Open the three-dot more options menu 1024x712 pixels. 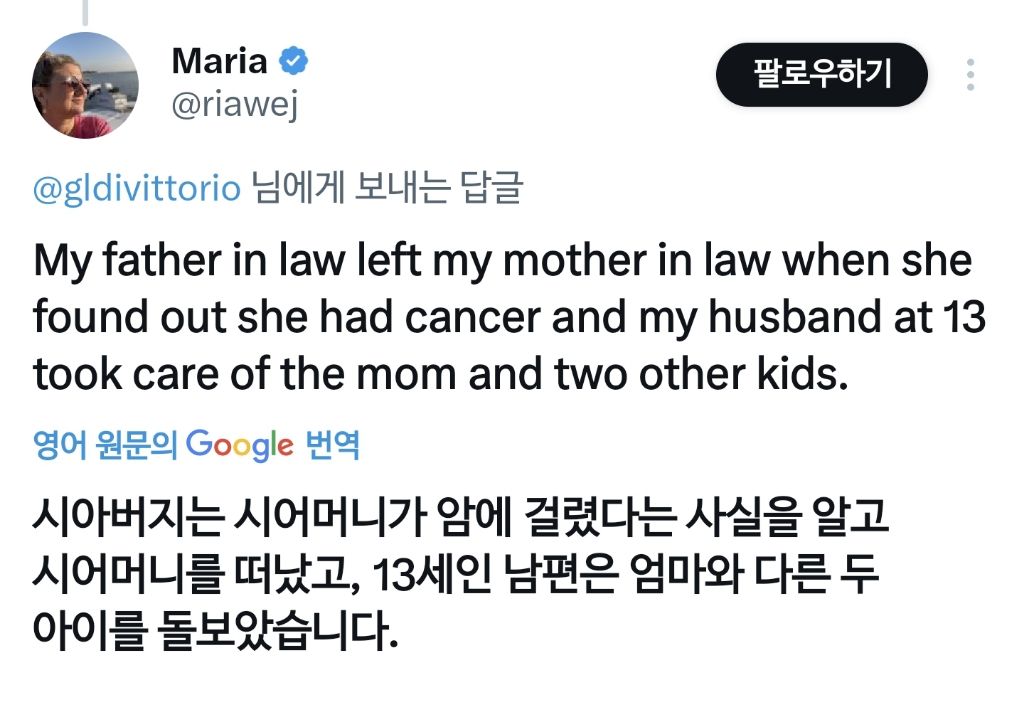970,76
